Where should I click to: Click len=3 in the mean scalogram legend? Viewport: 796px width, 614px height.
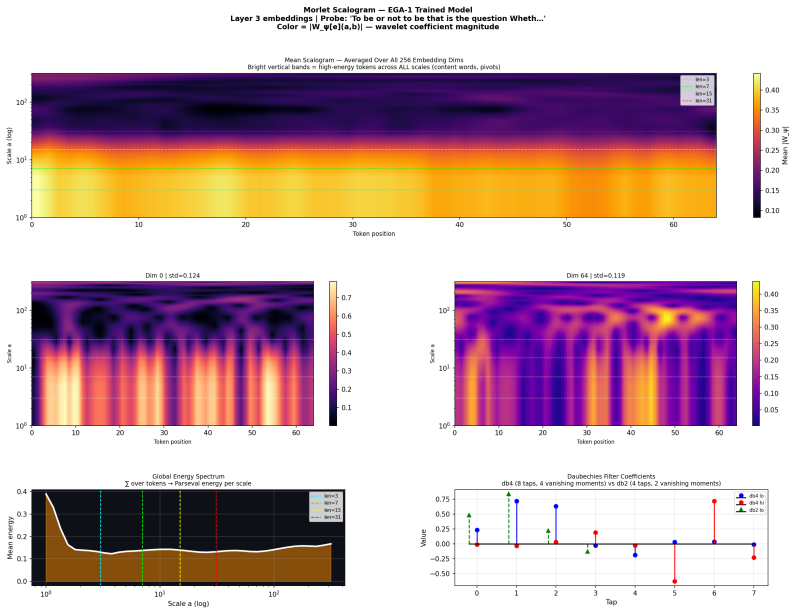697,79
